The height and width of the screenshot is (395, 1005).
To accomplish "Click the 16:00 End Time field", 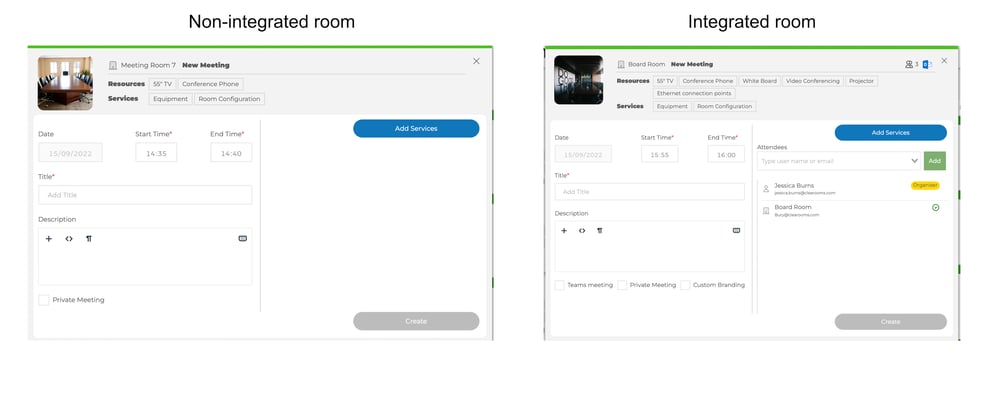I will (726, 154).
